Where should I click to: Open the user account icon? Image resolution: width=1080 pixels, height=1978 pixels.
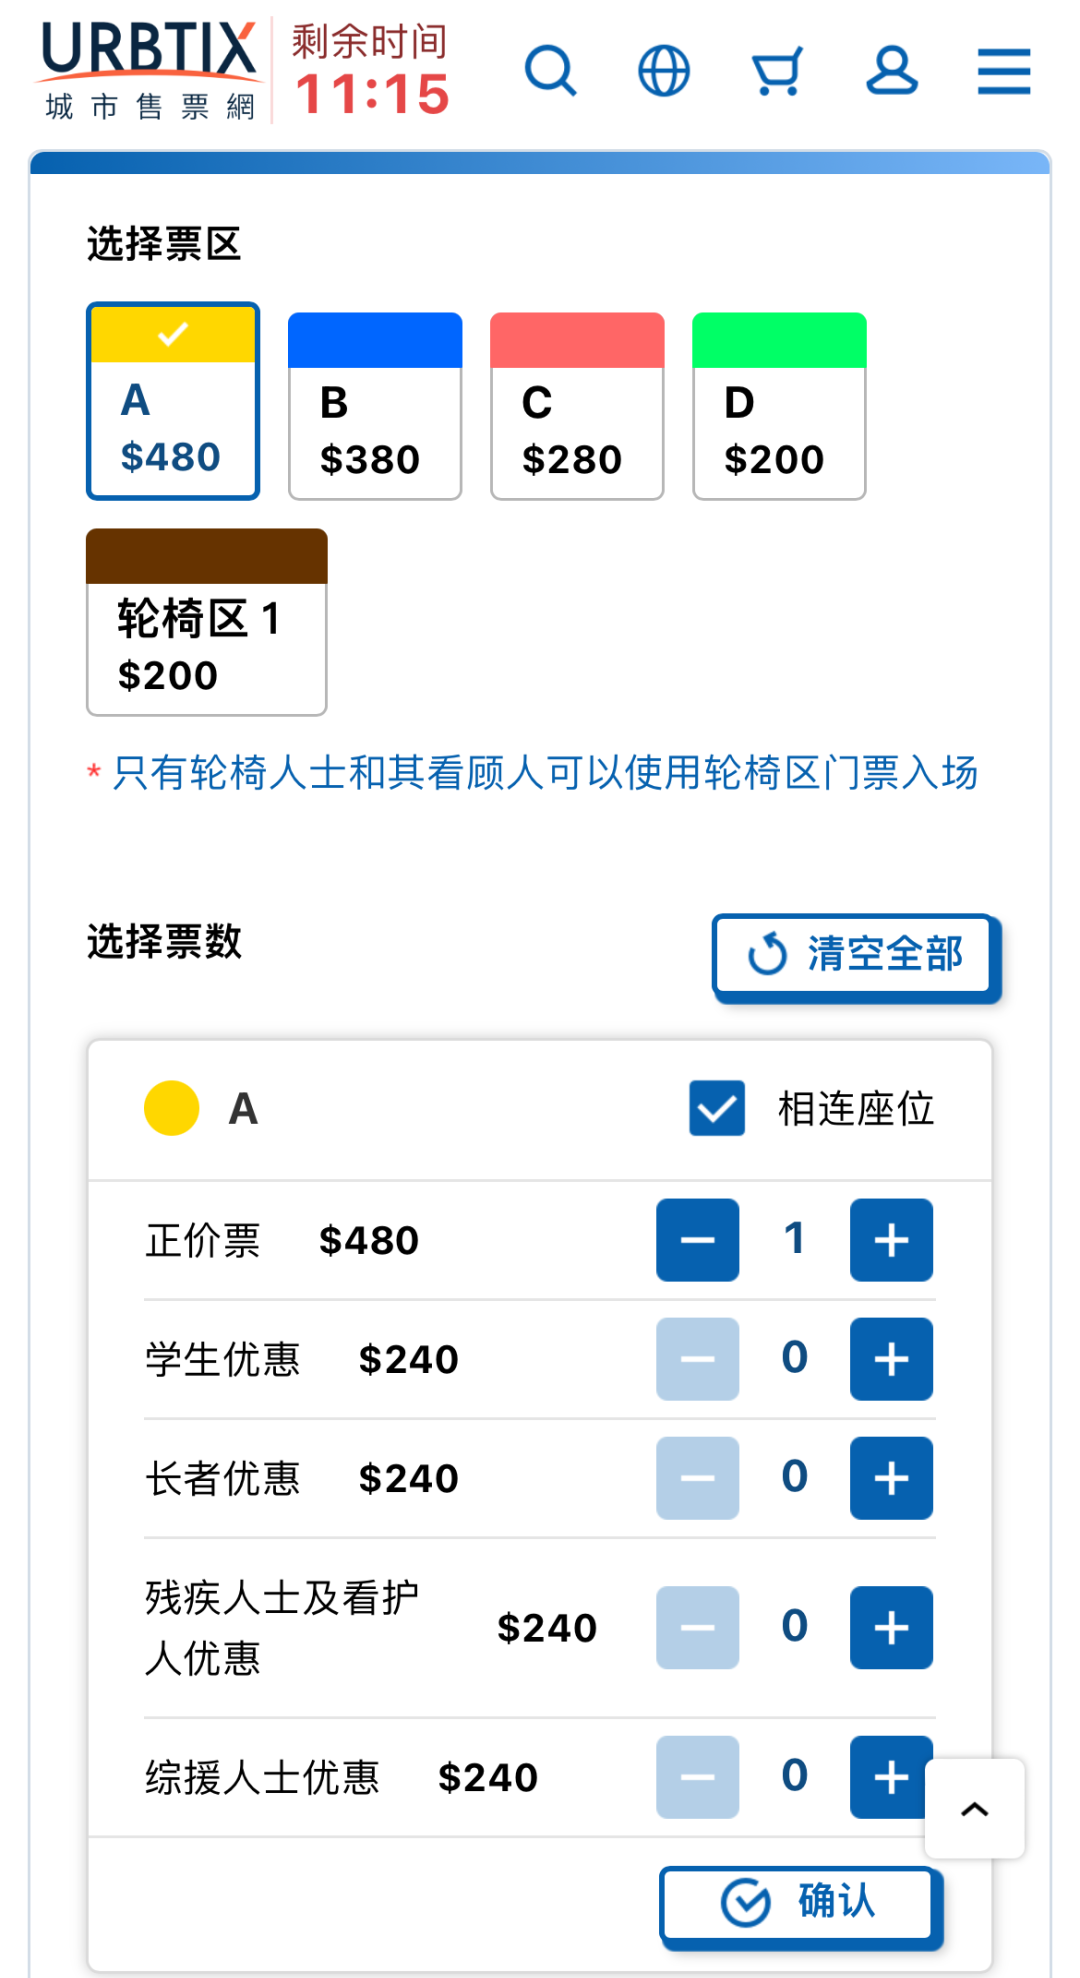tap(891, 71)
